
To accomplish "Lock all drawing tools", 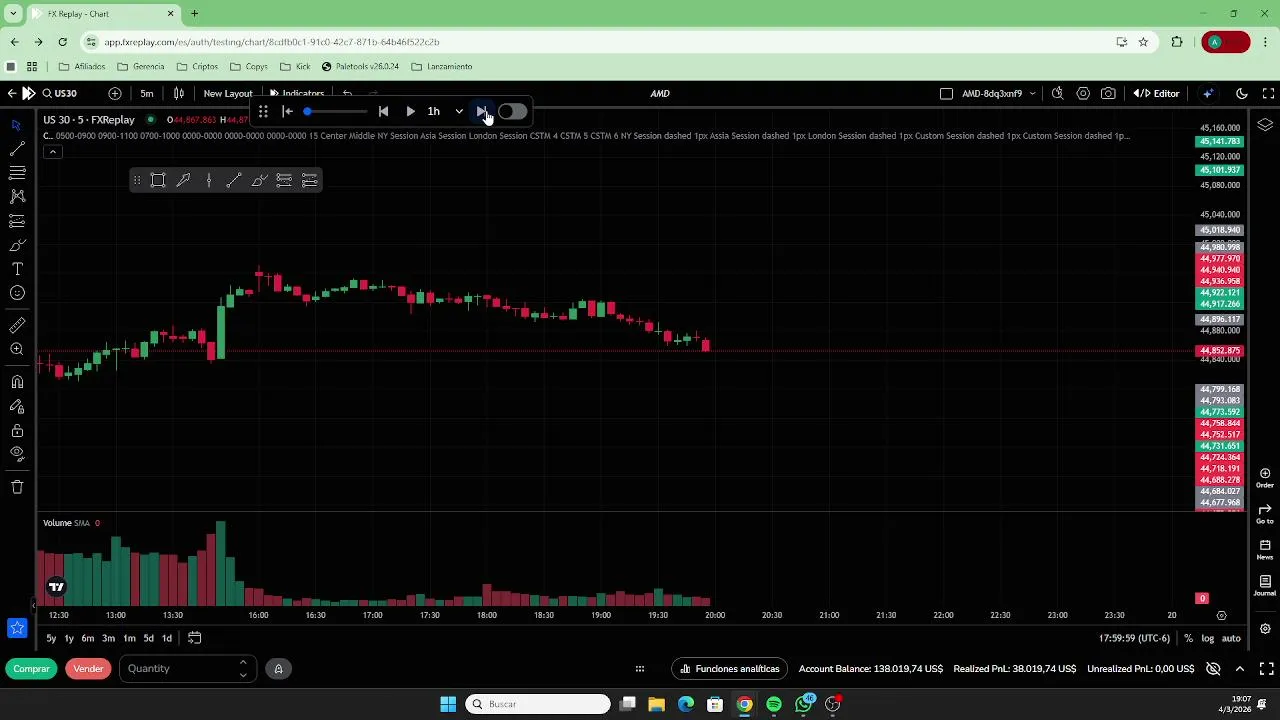I will (17, 431).
